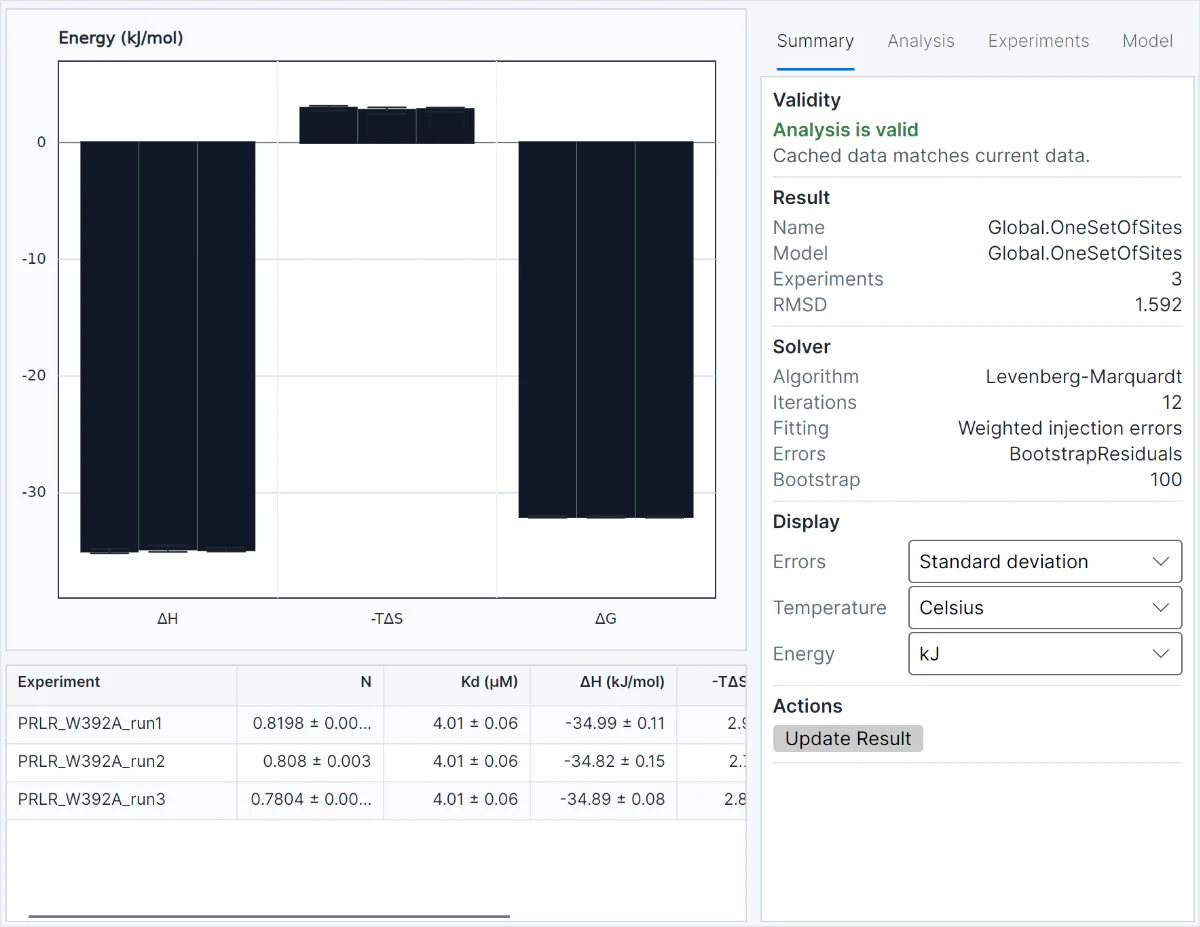The image size is (1200, 927).
Task: Click the horizontal scrollbar under the table
Action: 269,915
